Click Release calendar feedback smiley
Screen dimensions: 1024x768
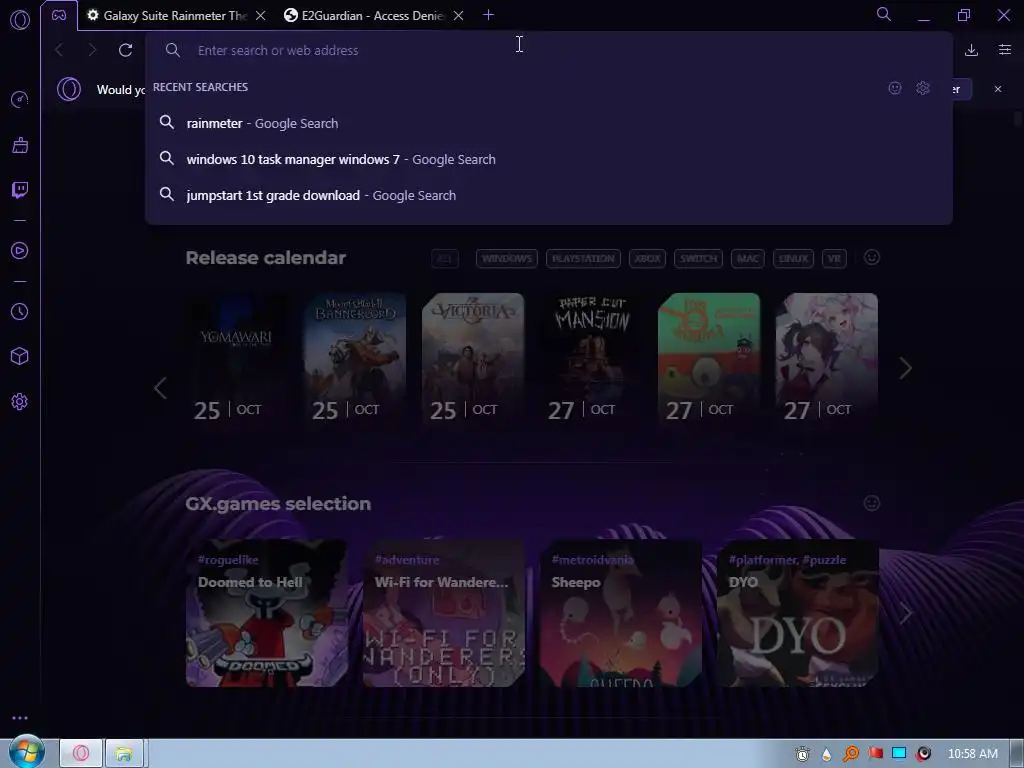[x=872, y=257]
